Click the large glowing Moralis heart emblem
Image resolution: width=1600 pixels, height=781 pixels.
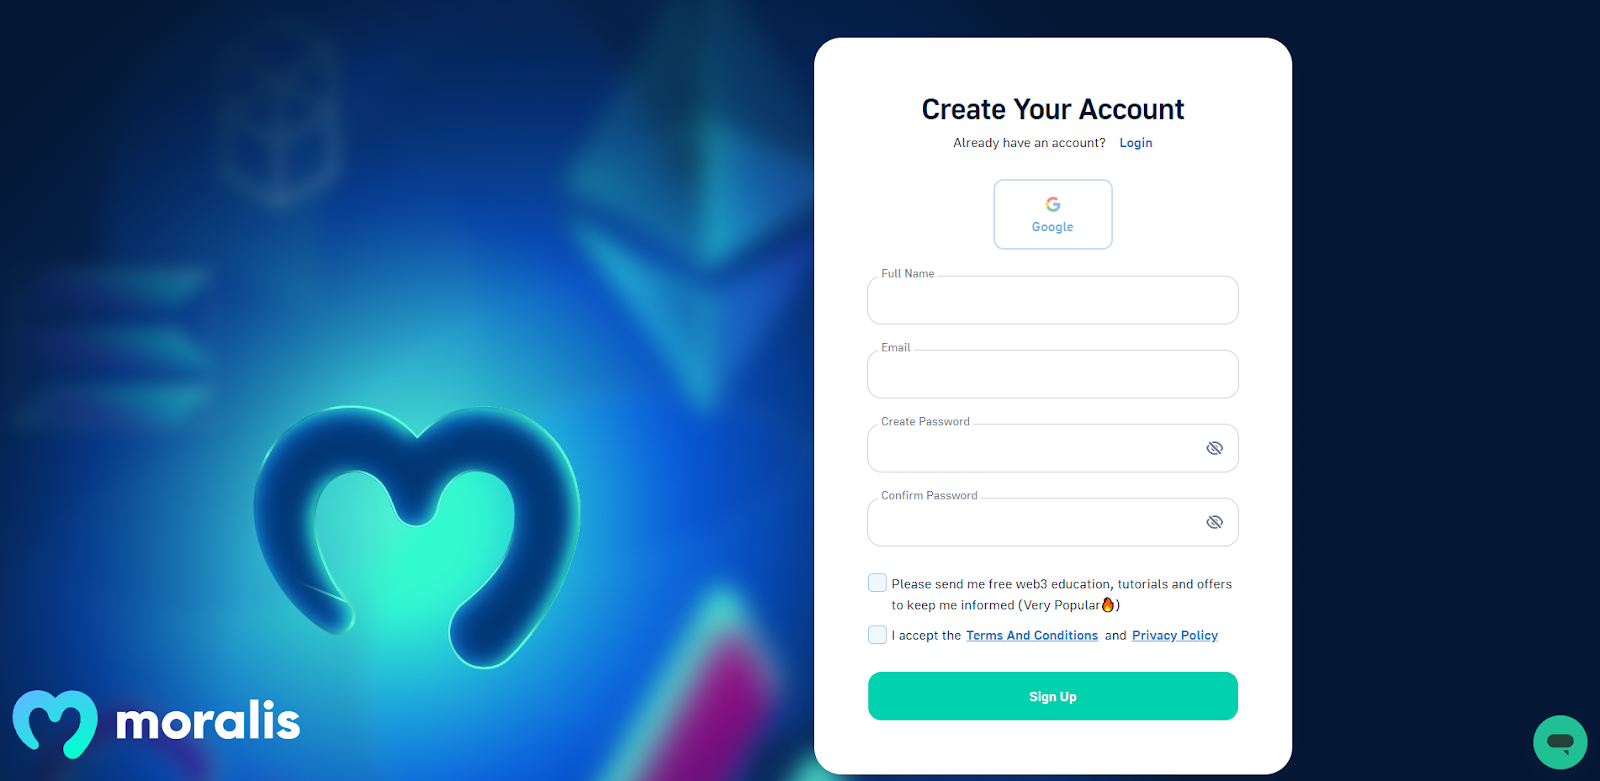point(417,535)
